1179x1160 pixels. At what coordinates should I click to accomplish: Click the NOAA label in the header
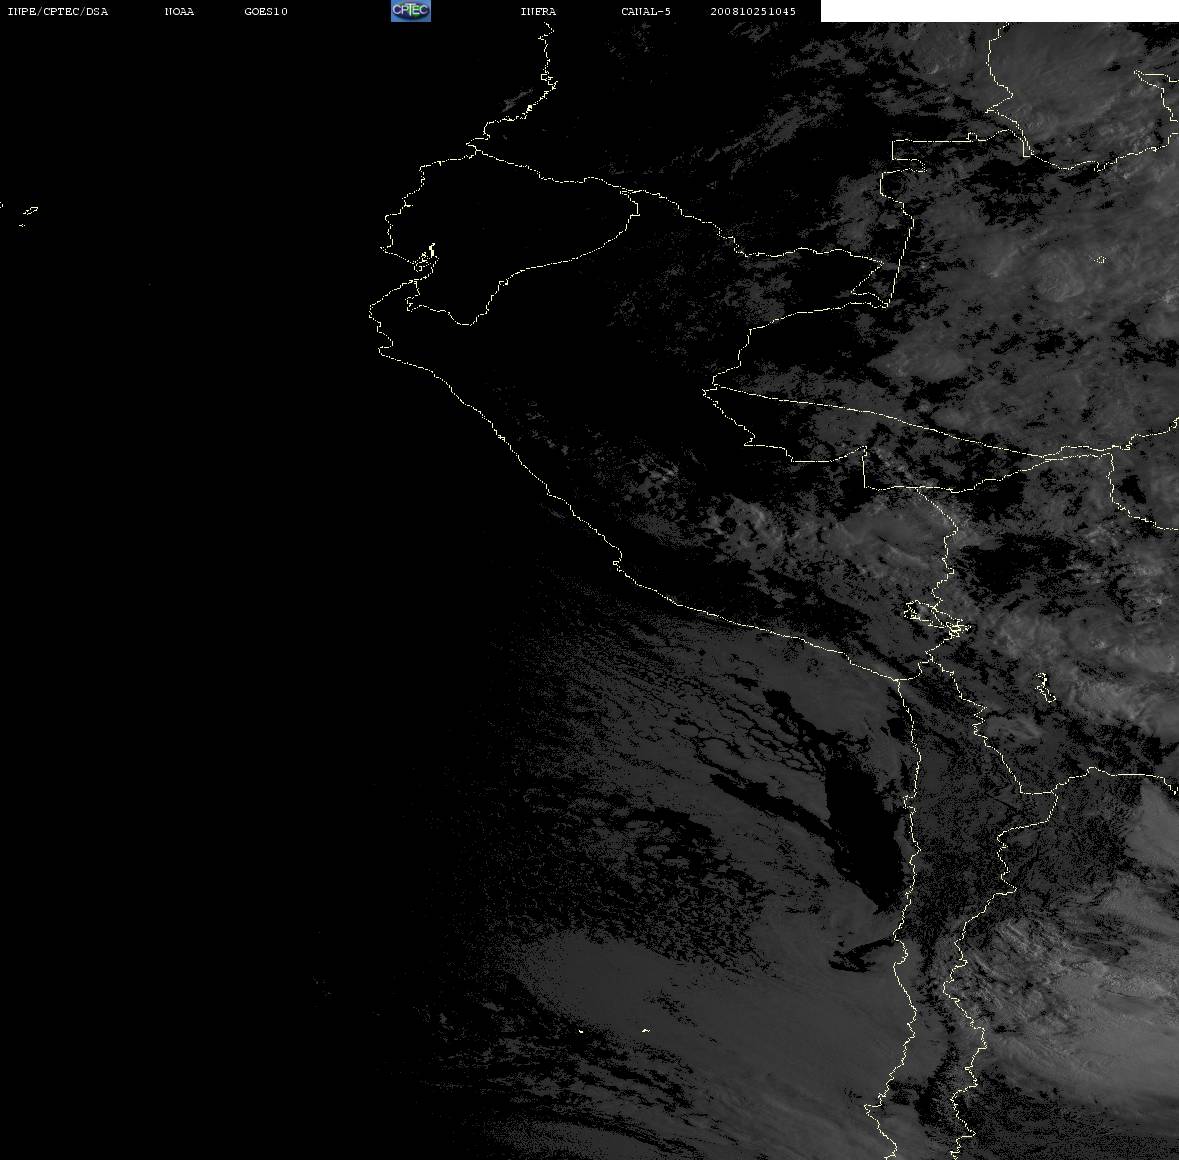pyautogui.click(x=179, y=11)
